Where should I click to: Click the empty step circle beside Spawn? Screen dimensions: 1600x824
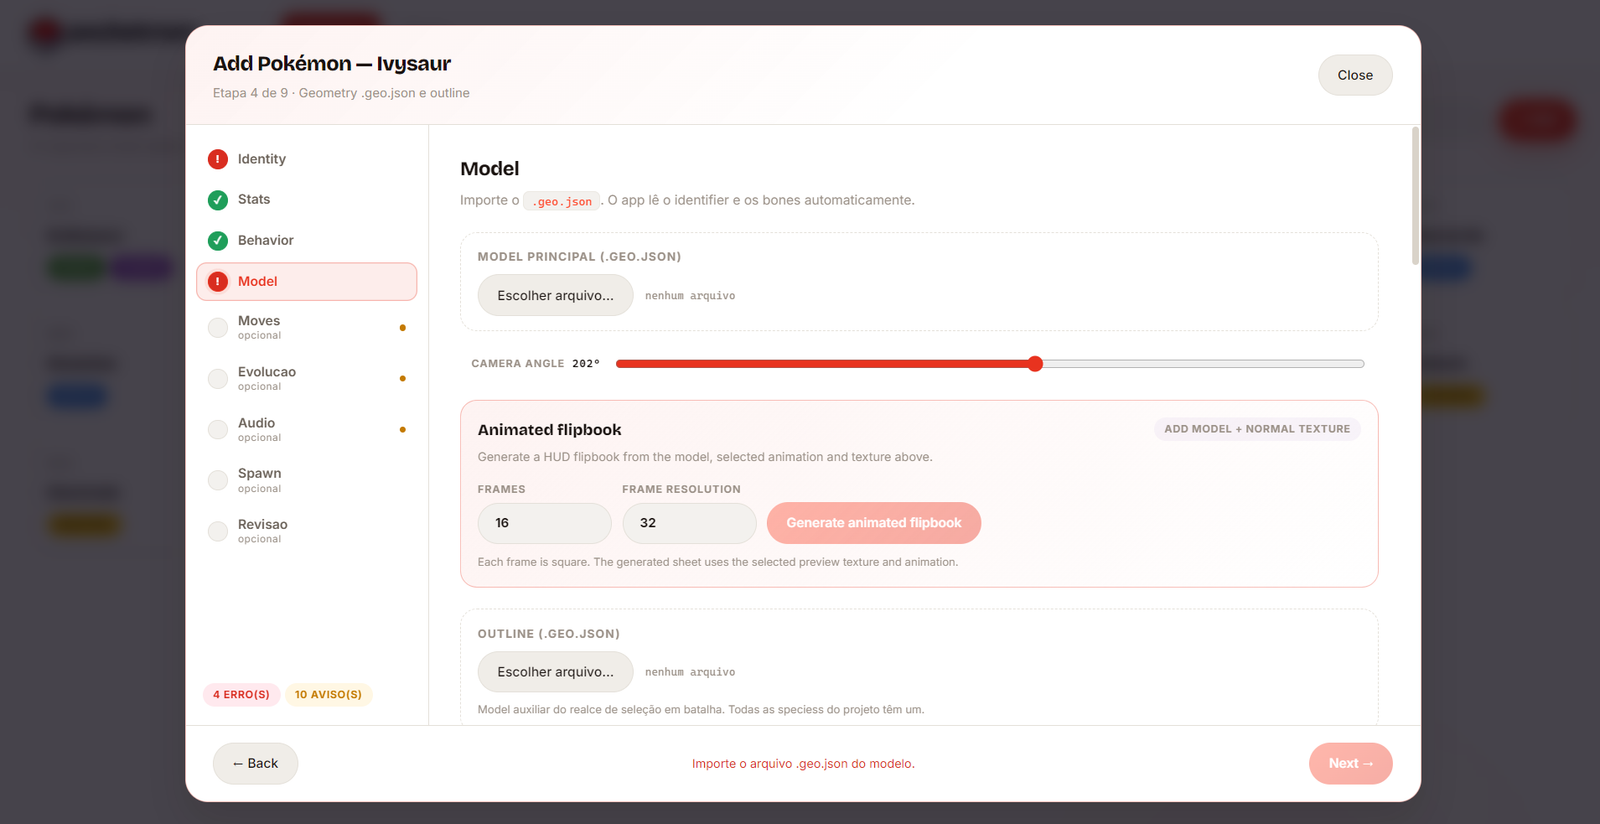click(x=218, y=481)
